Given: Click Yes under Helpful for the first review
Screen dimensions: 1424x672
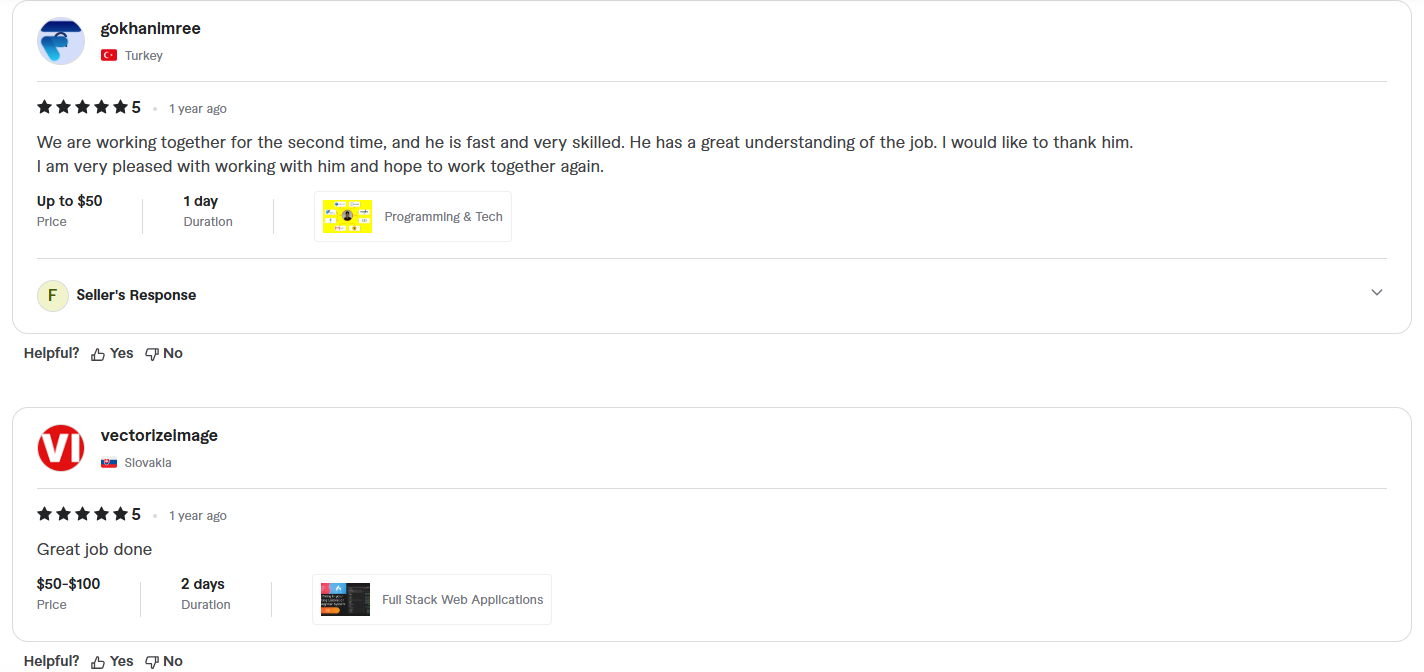Looking at the screenshot, I should click(x=122, y=353).
